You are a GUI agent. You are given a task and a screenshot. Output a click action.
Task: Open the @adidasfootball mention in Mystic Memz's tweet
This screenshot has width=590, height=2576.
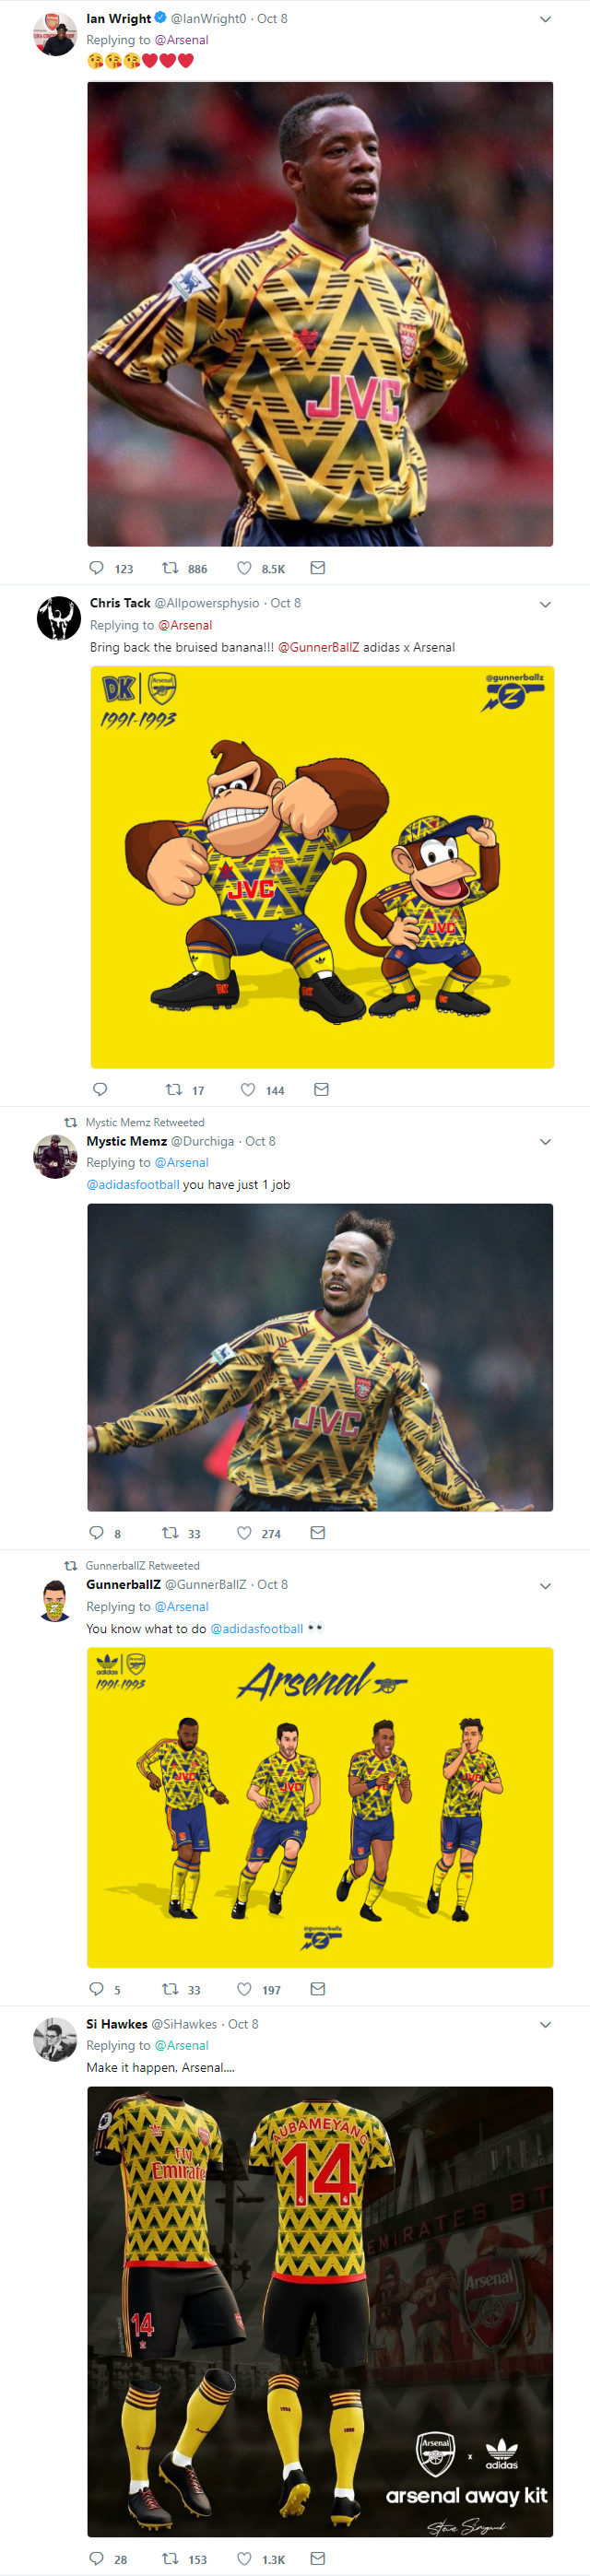coord(133,1185)
